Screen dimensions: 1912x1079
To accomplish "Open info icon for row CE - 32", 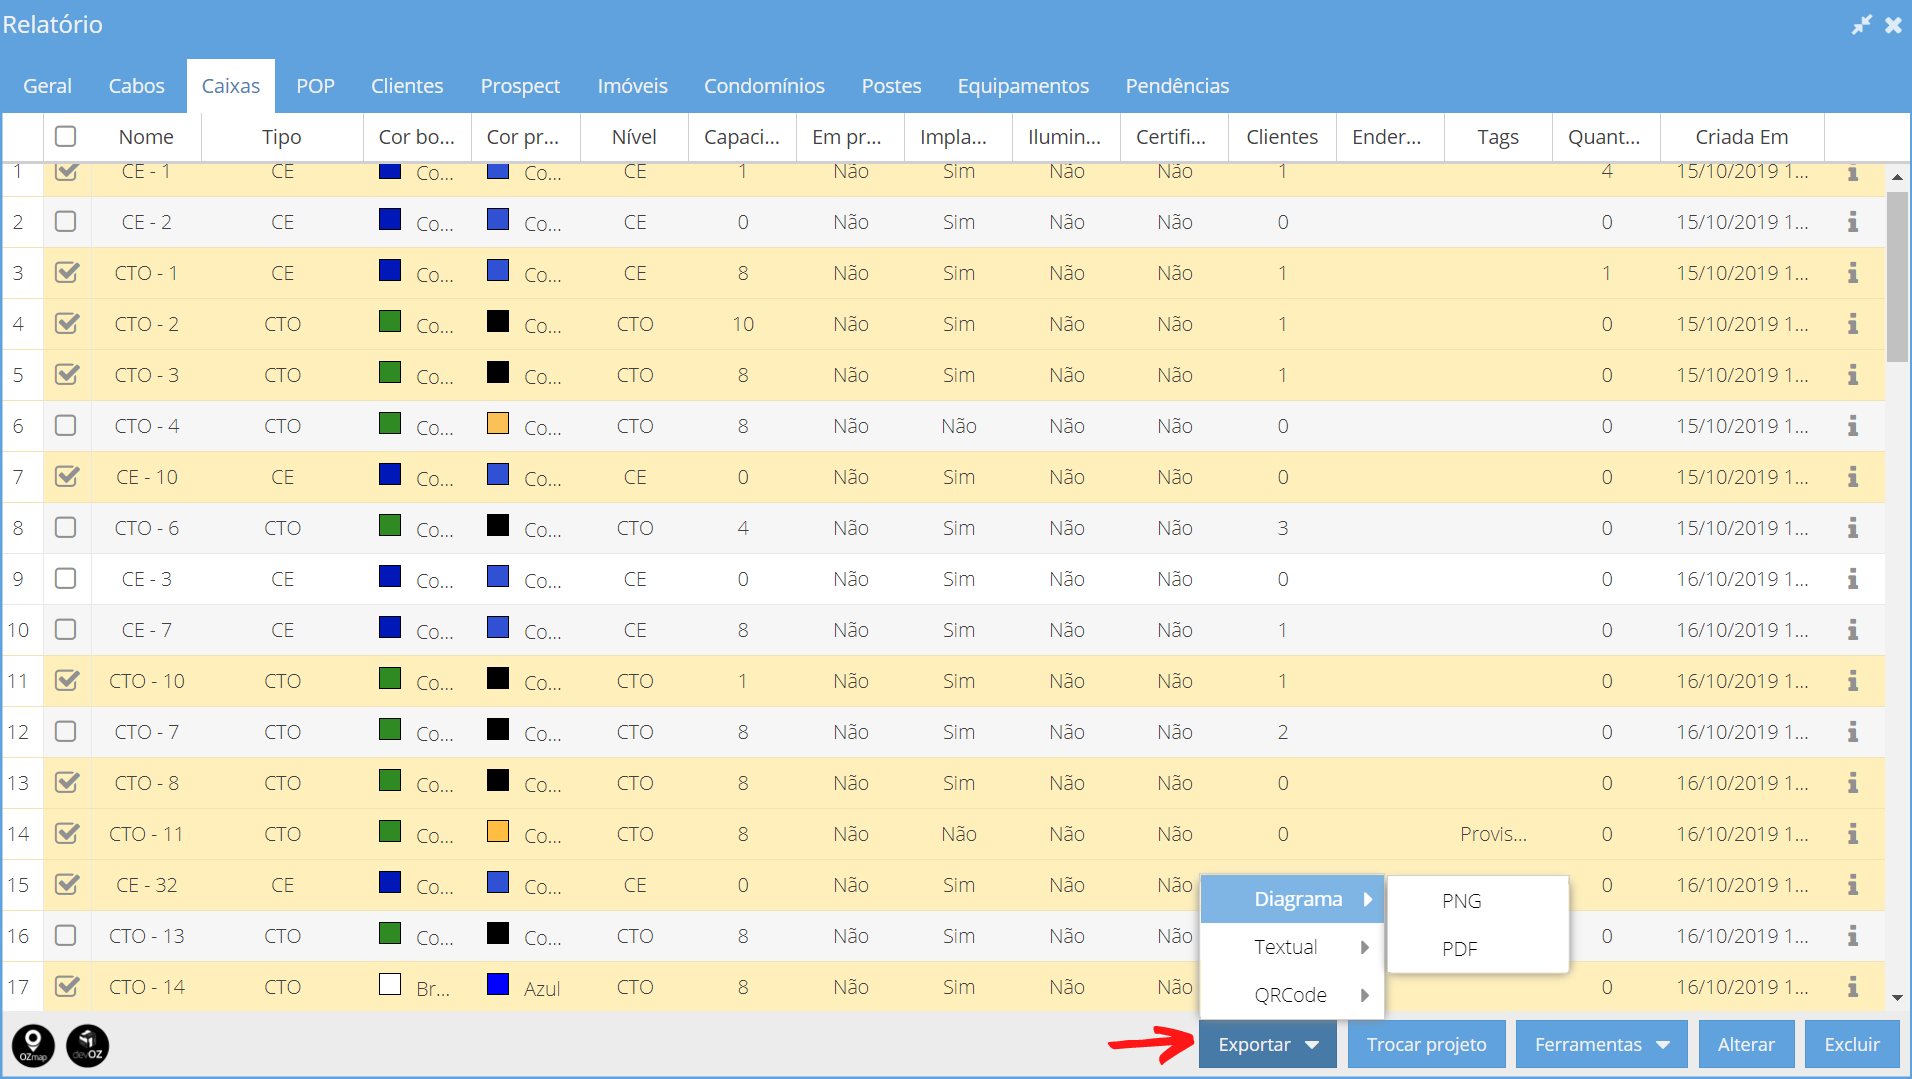I will pos(1853,885).
